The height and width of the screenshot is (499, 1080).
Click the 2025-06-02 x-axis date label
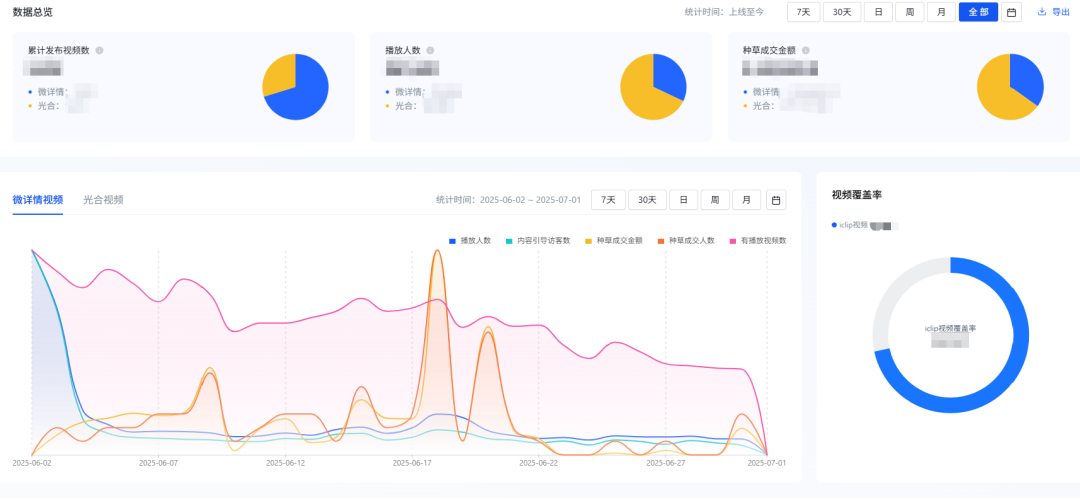click(32, 463)
